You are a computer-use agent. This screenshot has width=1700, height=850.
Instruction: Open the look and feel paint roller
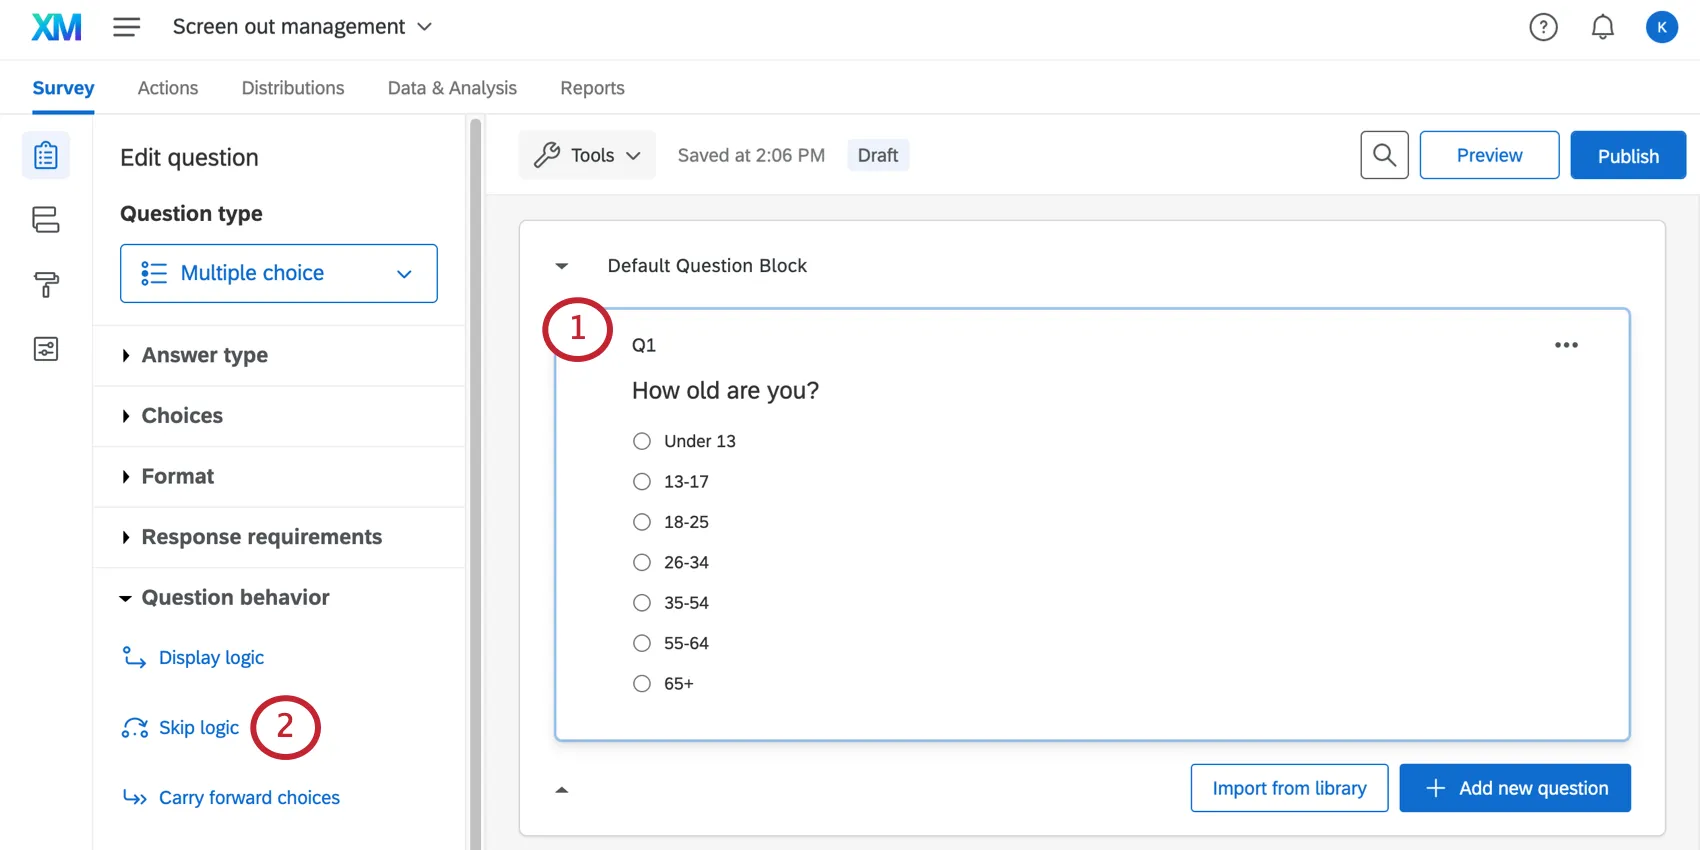click(46, 285)
